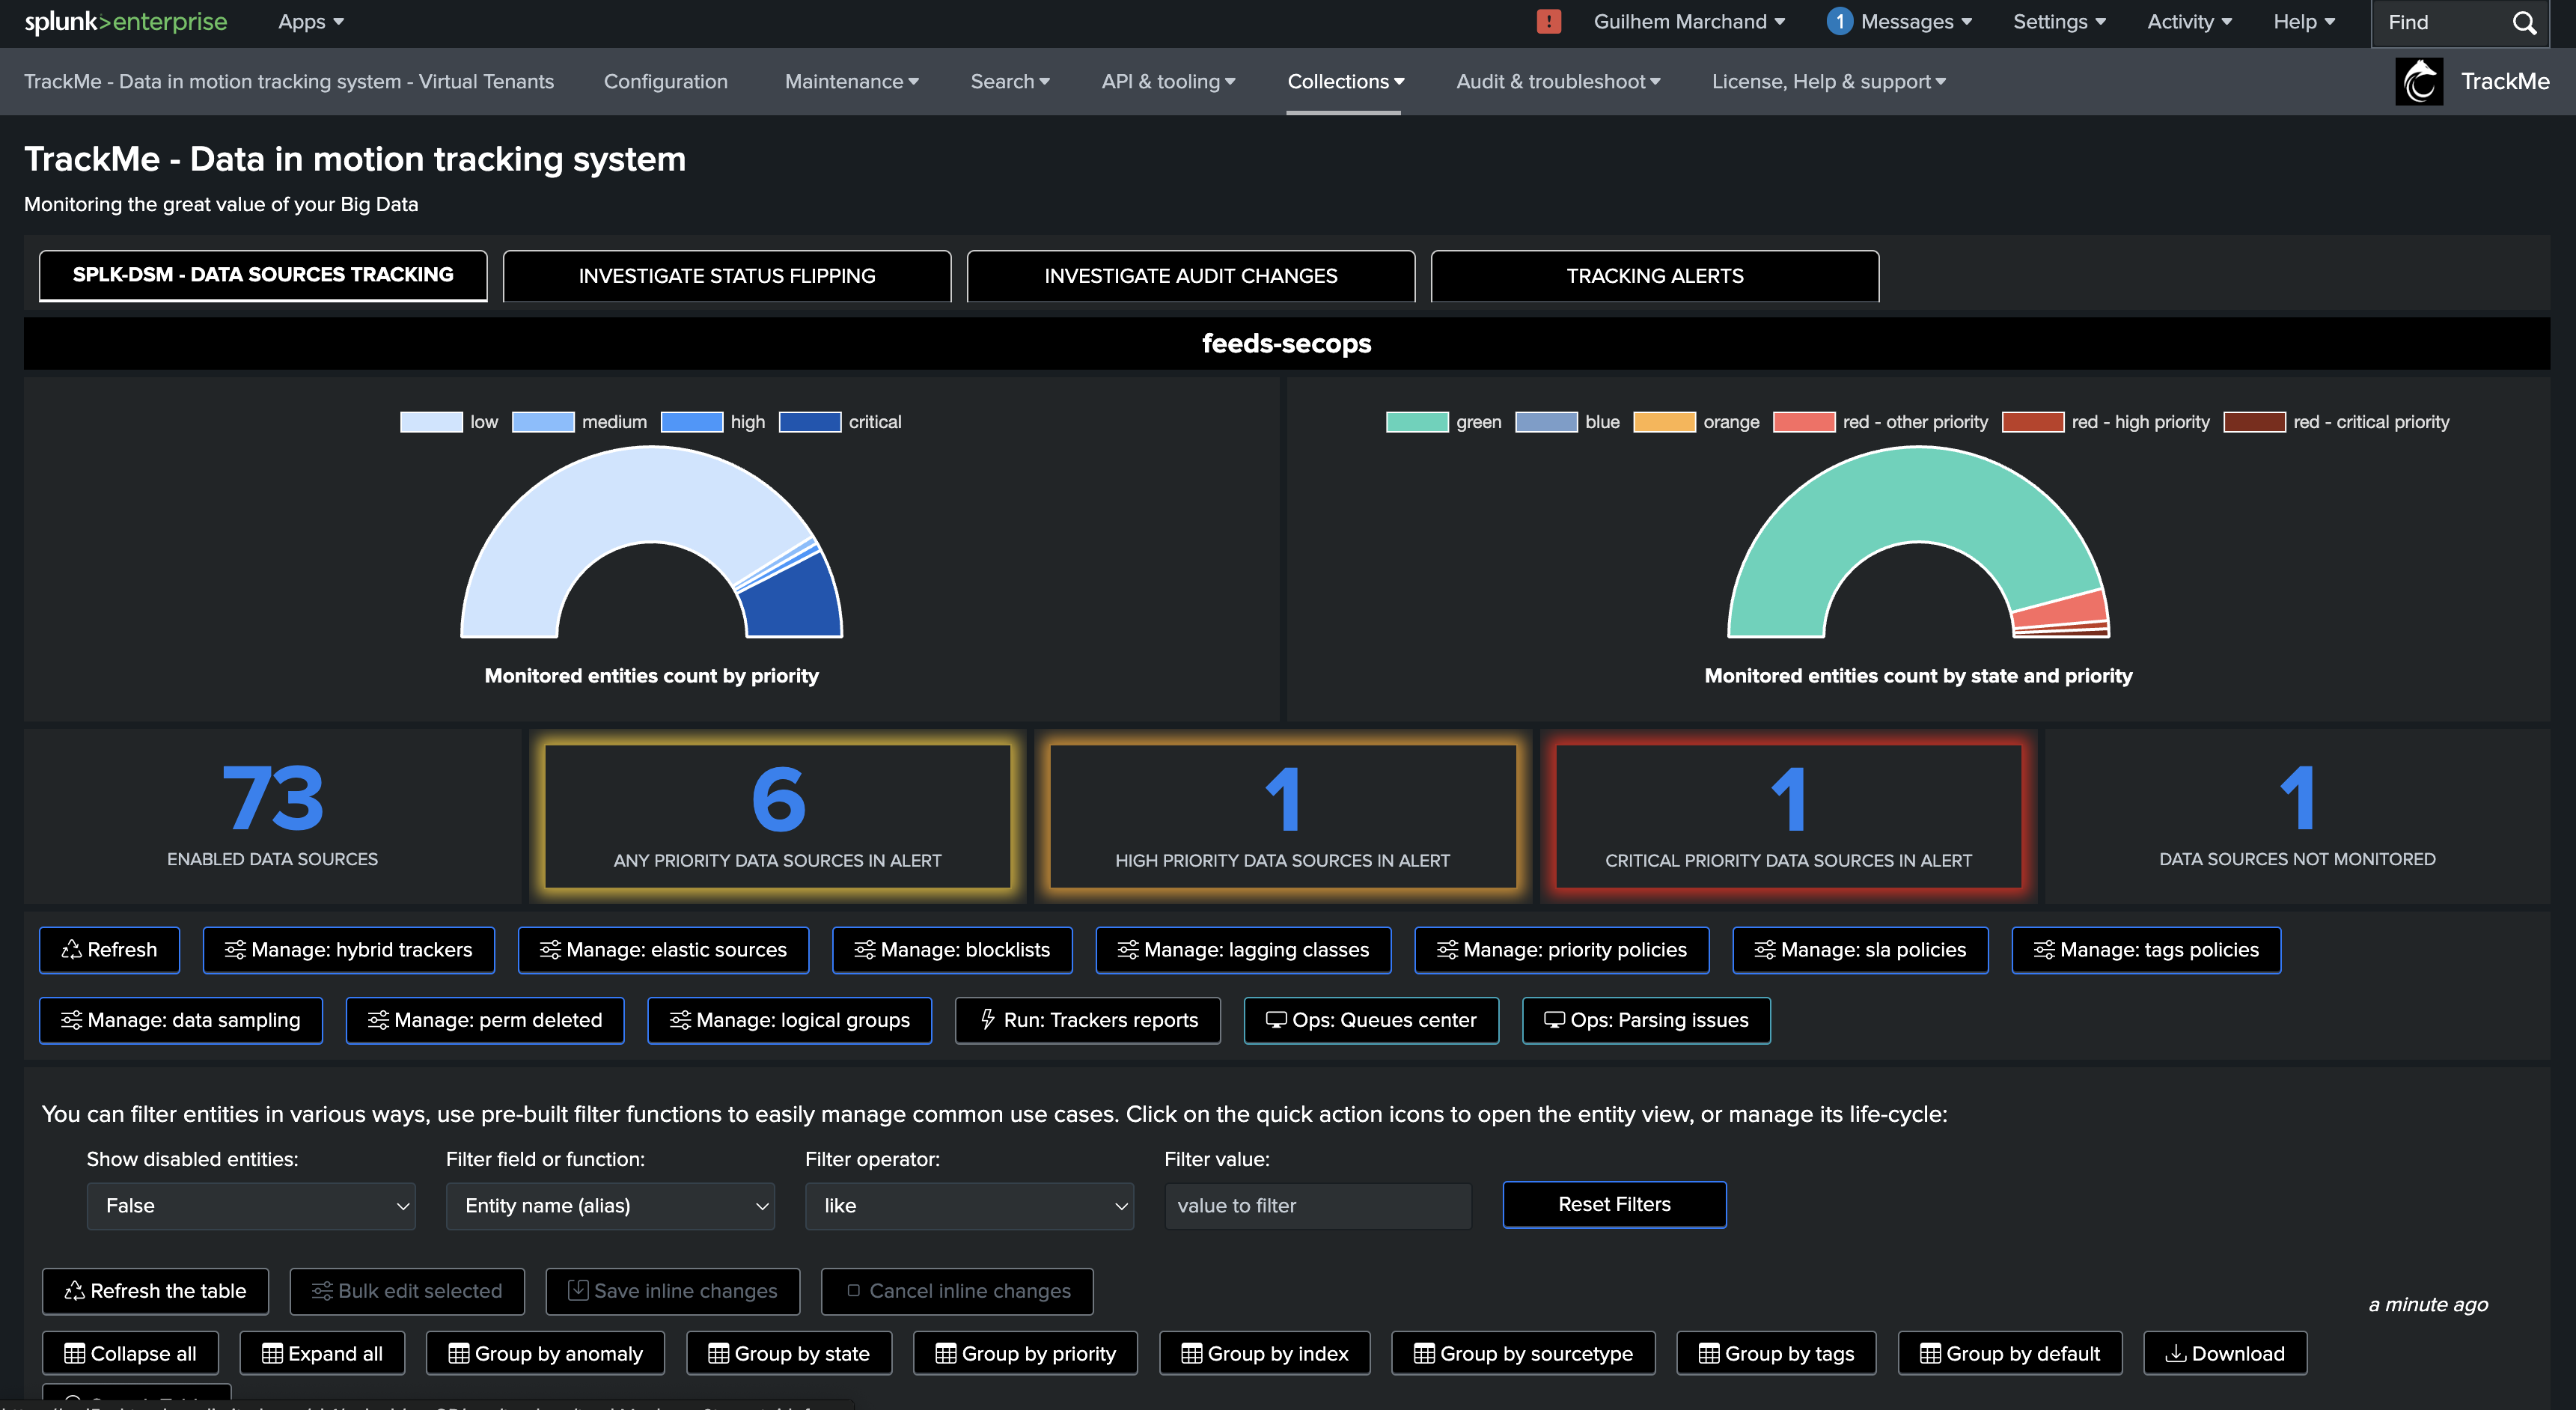Click the download arrow icon on Download
Viewport: 2576px width, 1410px height.
click(x=2175, y=1353)
